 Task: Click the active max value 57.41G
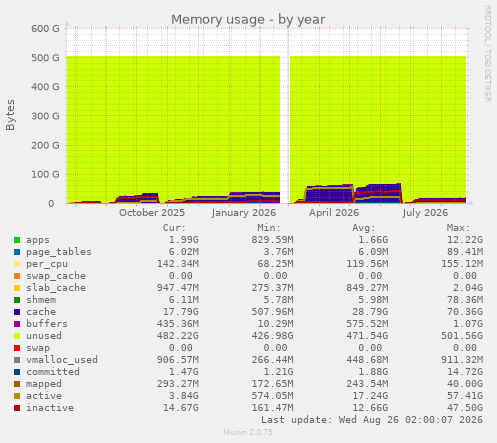click(x=465, y=396)
